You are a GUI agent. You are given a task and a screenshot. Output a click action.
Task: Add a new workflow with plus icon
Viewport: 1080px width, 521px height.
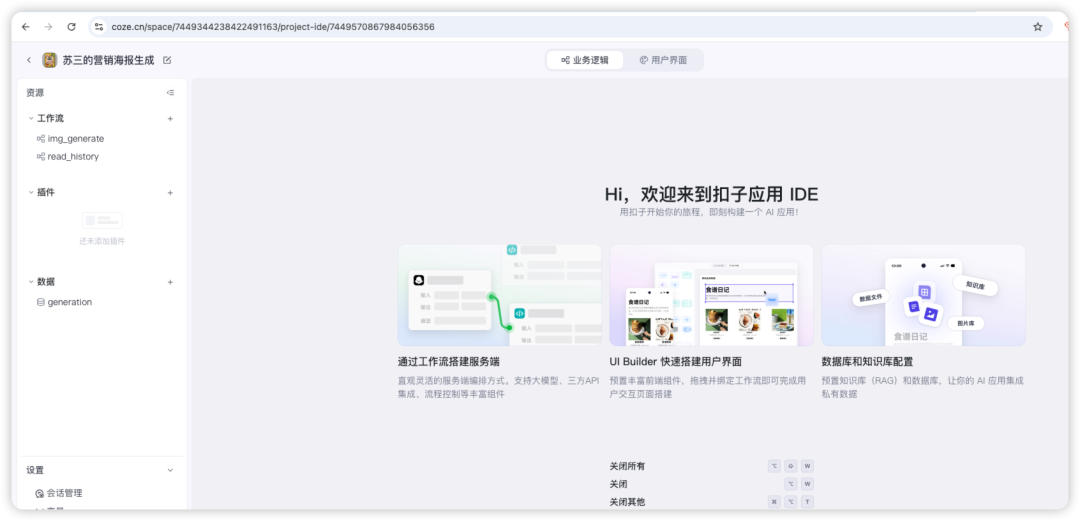click(170, 119)
